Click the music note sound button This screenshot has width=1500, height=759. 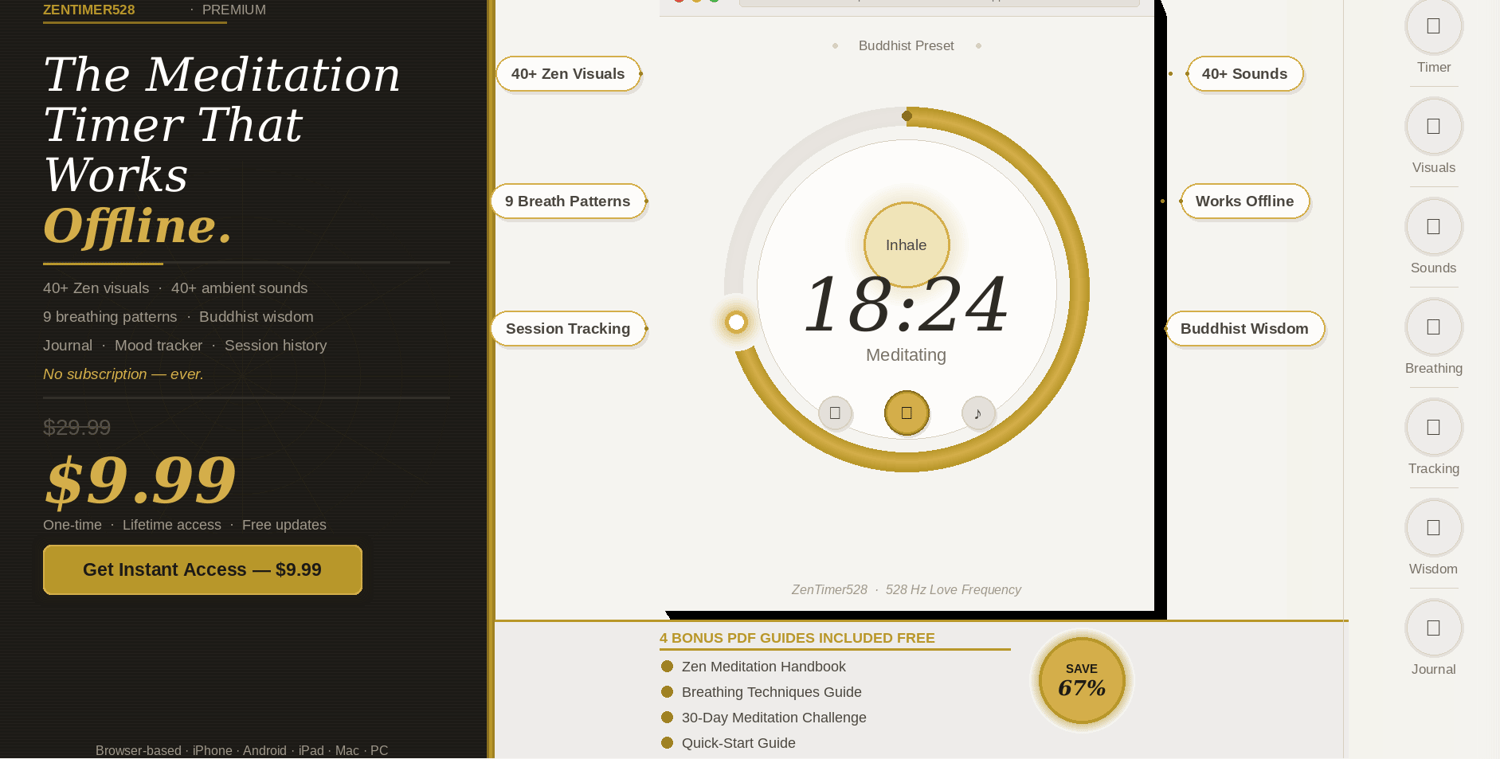pos(978,413)
